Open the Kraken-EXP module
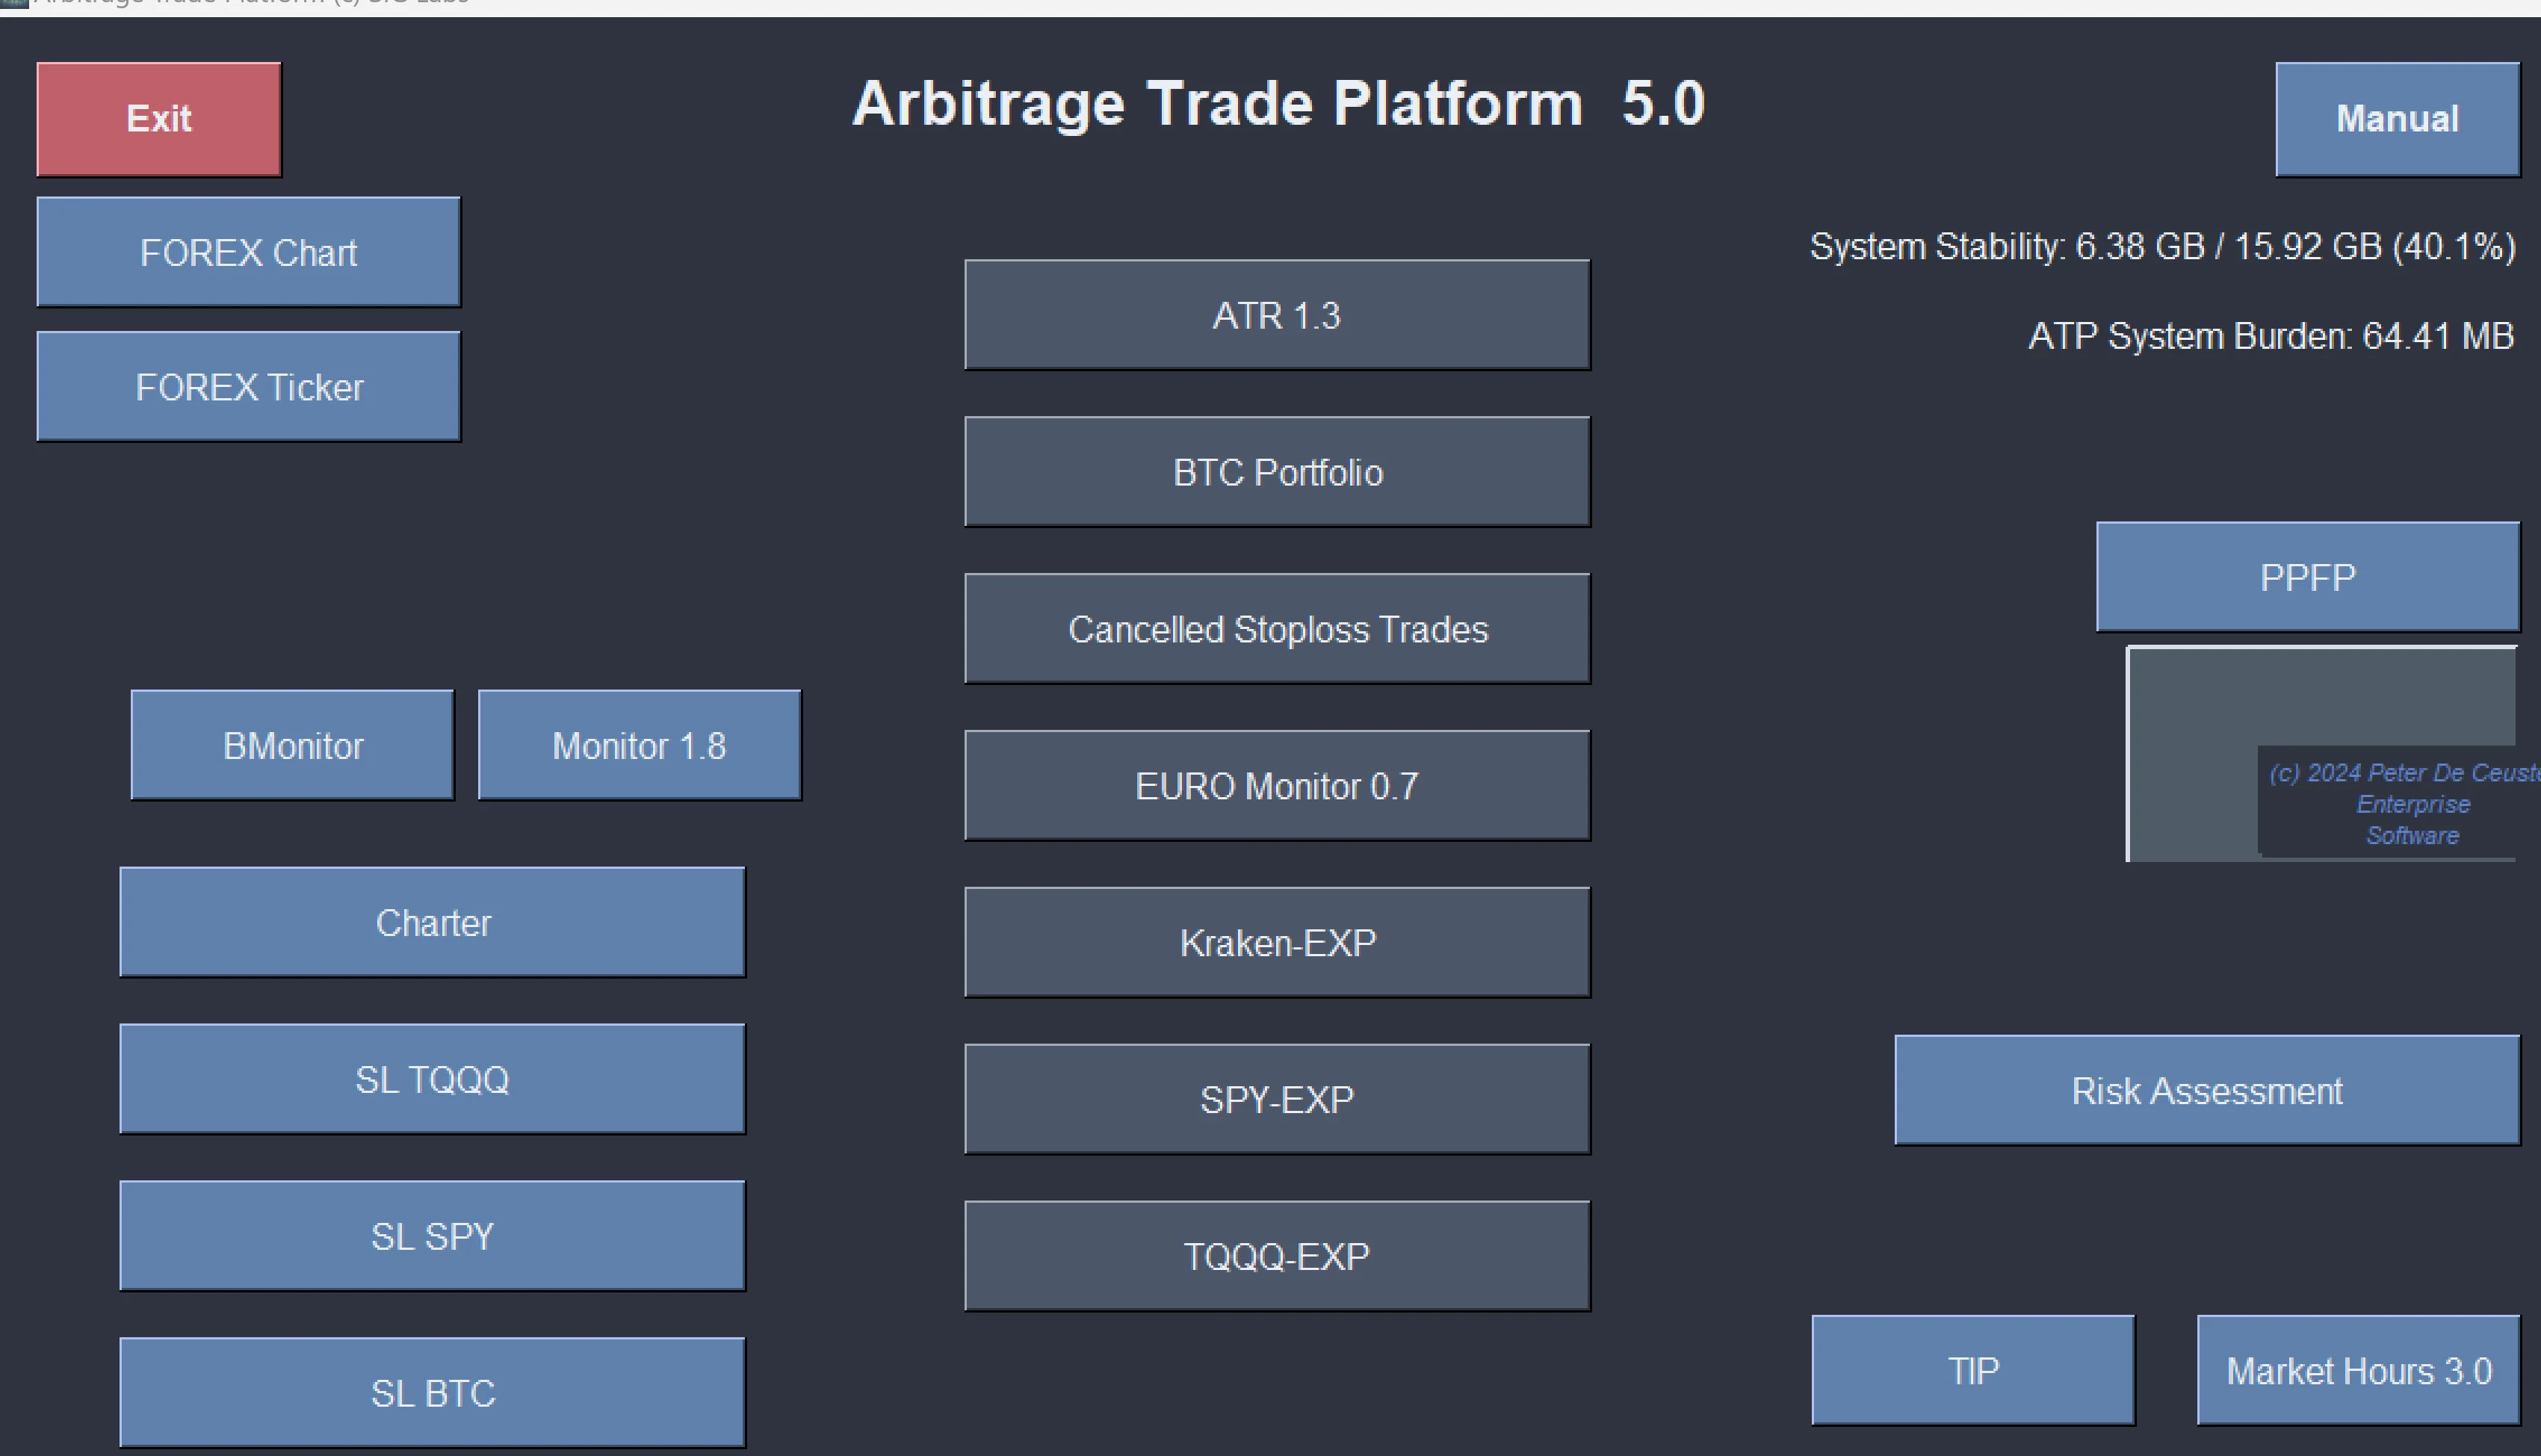Viewport: 2541px width, 1456px height. [1276, 943]
